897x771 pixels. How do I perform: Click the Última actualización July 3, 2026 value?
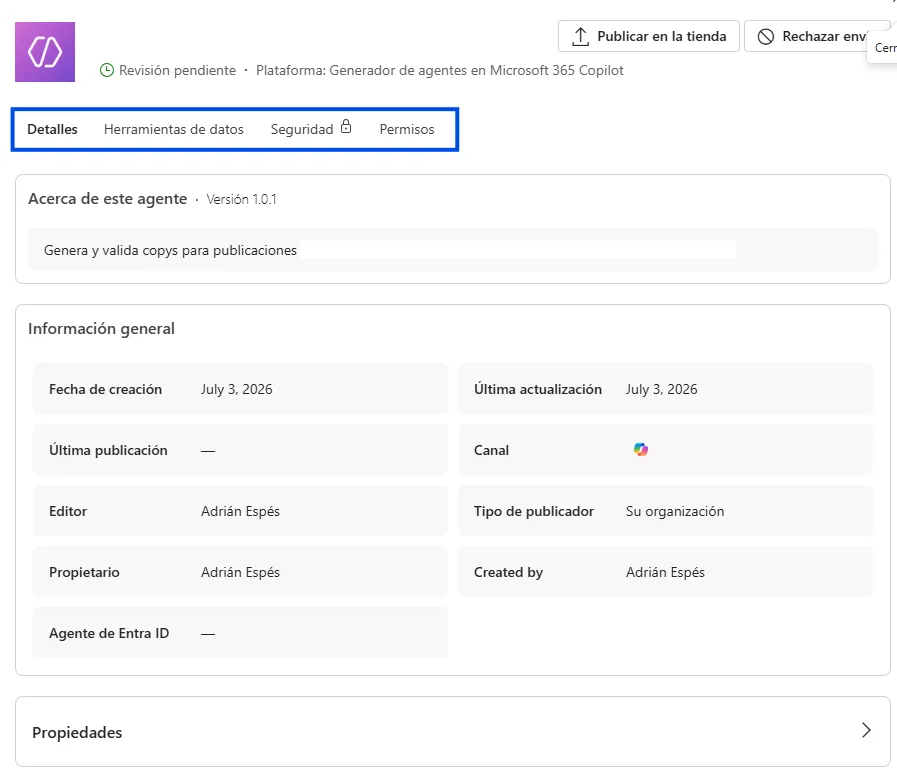point(661,389)
